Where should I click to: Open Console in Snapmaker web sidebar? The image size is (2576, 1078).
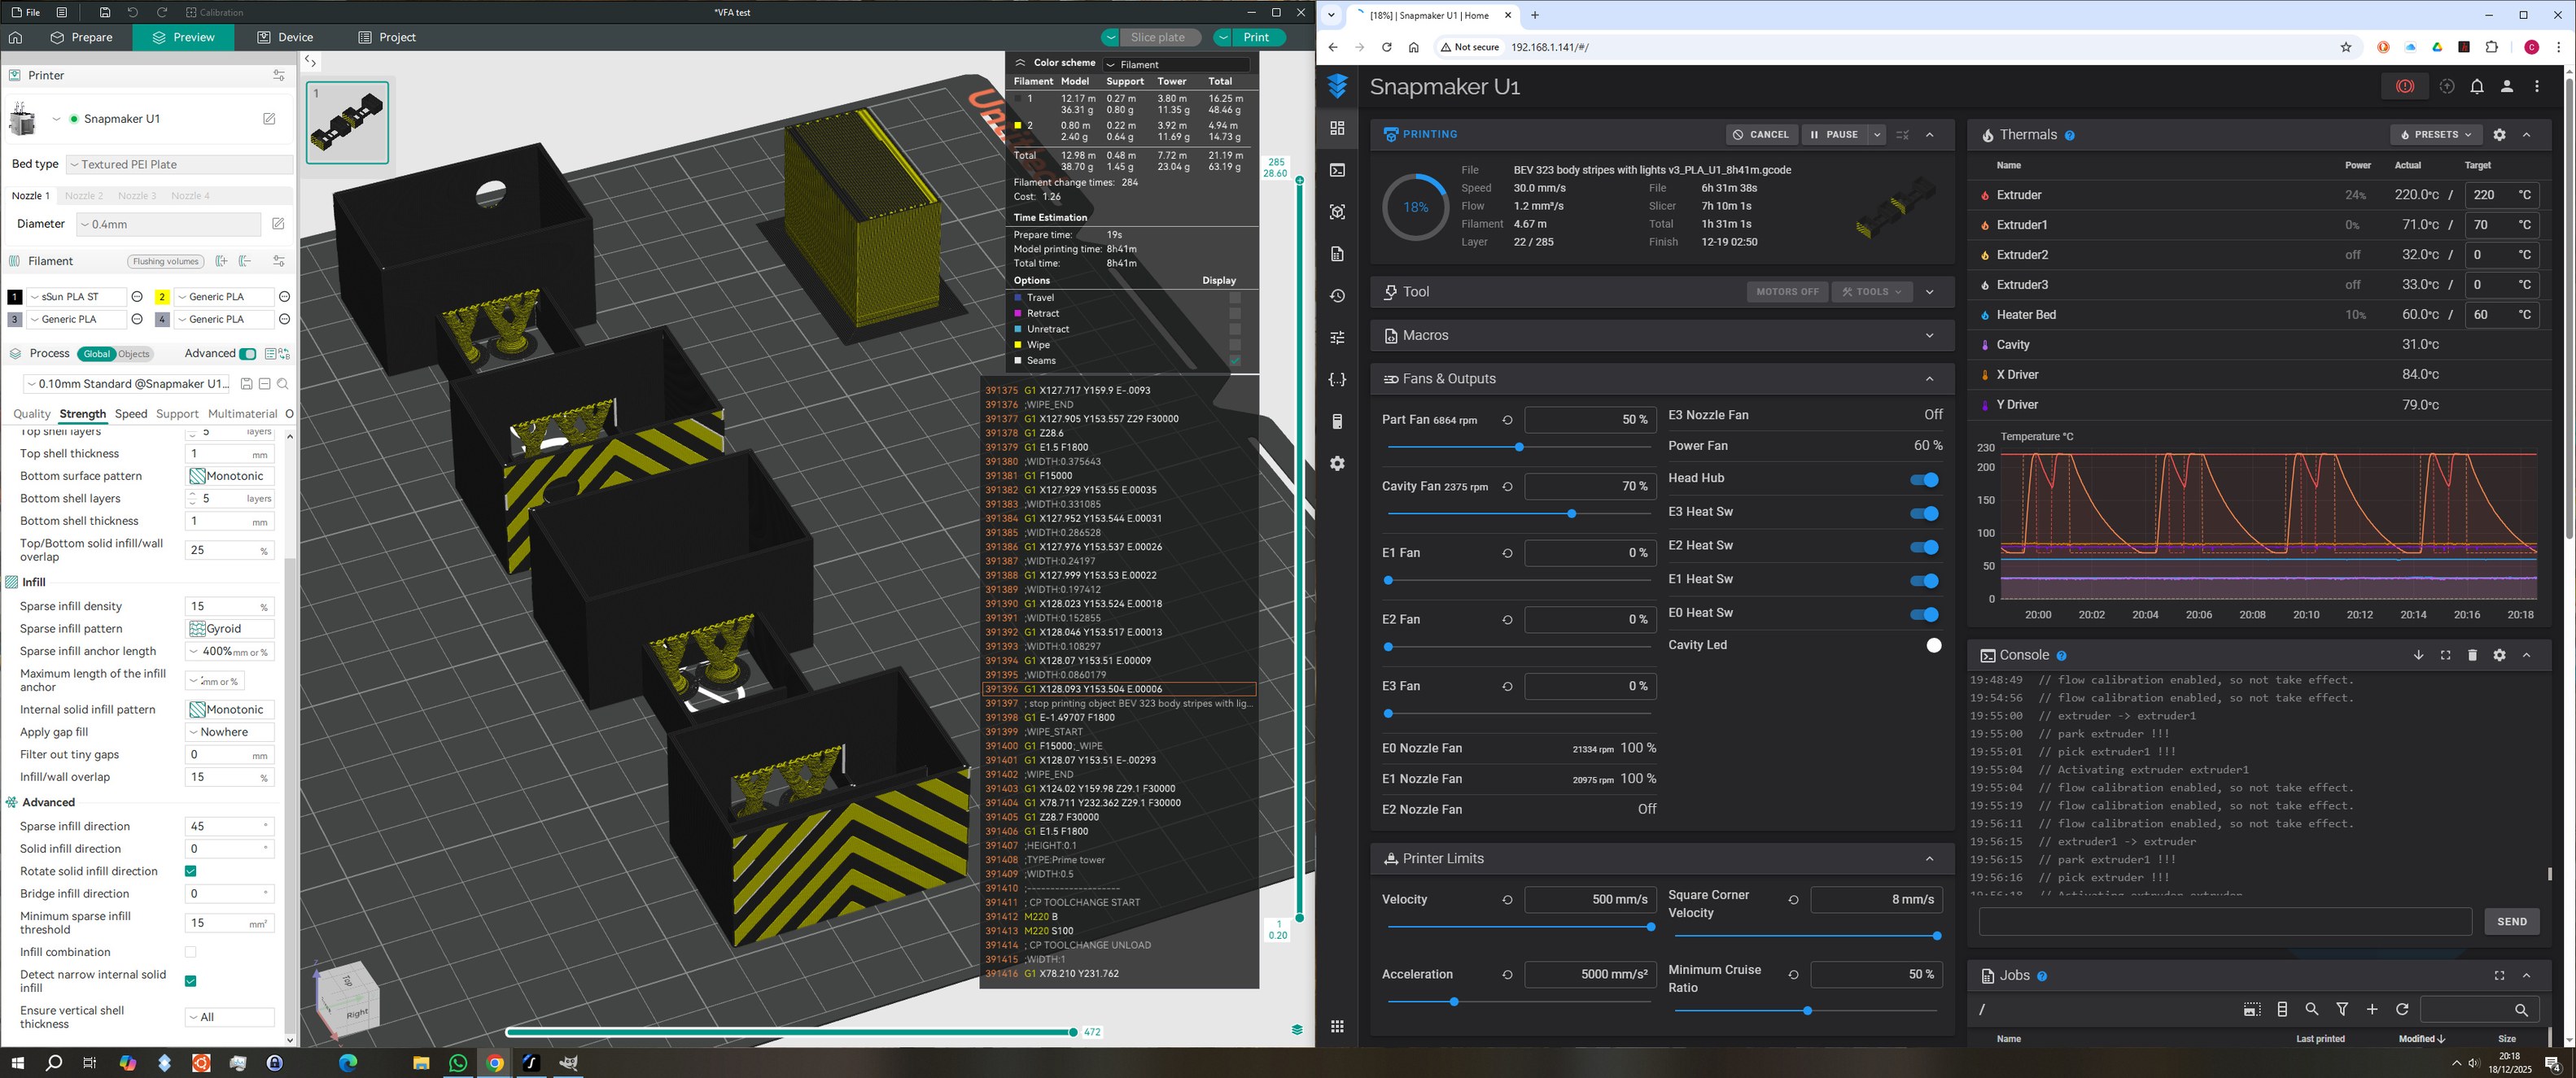1337,170
